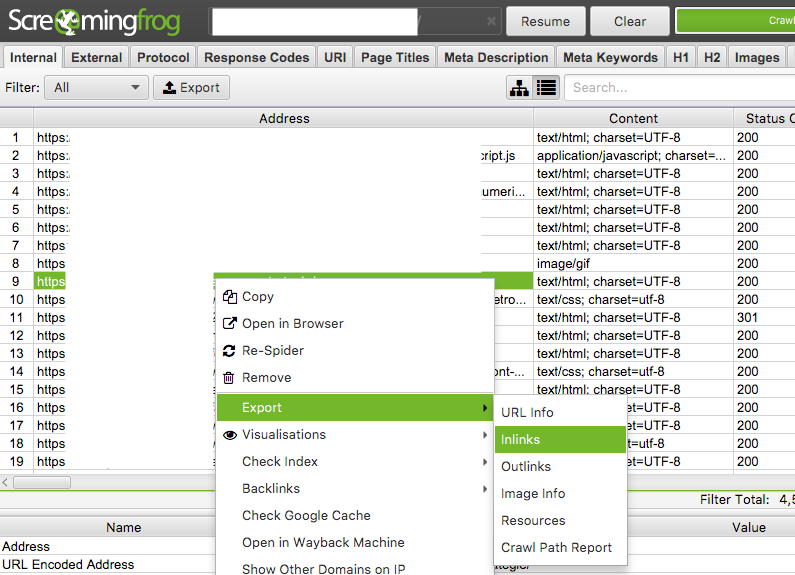Click the Copy icon in context menu
This screenshot has width=795, height=575.
click(x=229, y=297)
